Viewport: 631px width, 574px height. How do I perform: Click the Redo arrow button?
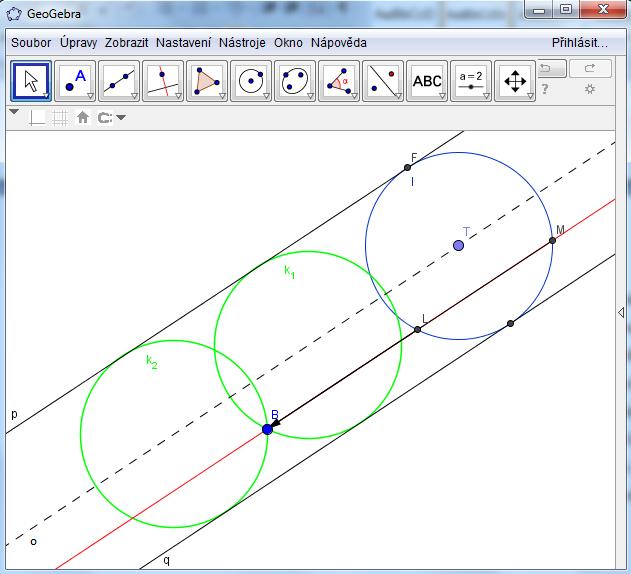590,68
